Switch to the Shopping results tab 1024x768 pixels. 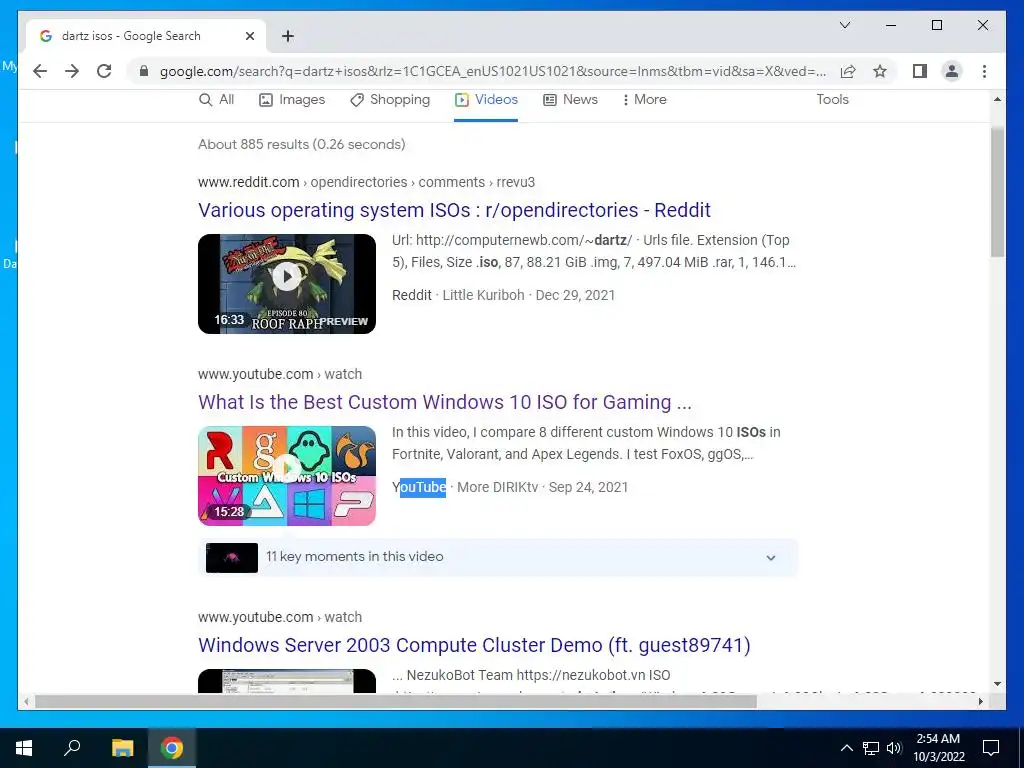(390, 99)
